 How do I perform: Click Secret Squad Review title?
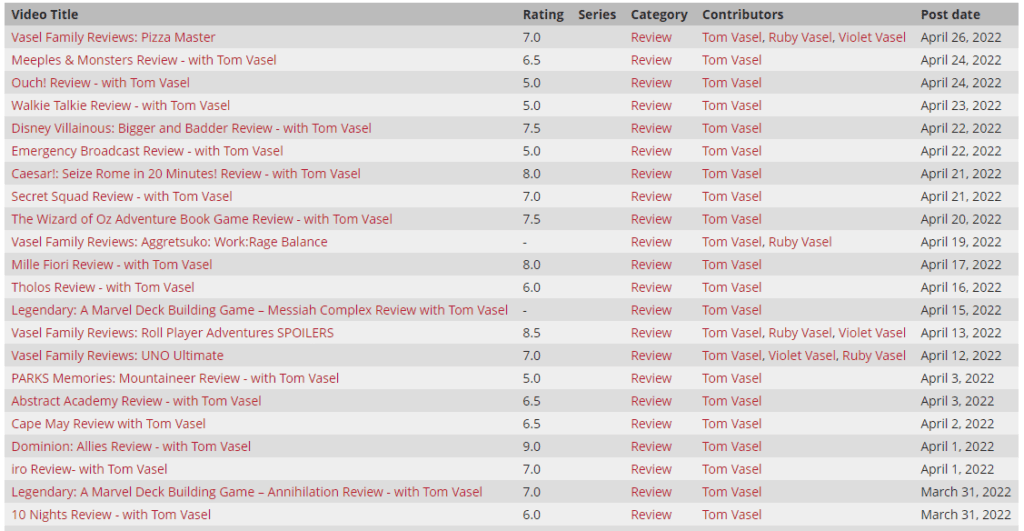(x=121, y=197)
